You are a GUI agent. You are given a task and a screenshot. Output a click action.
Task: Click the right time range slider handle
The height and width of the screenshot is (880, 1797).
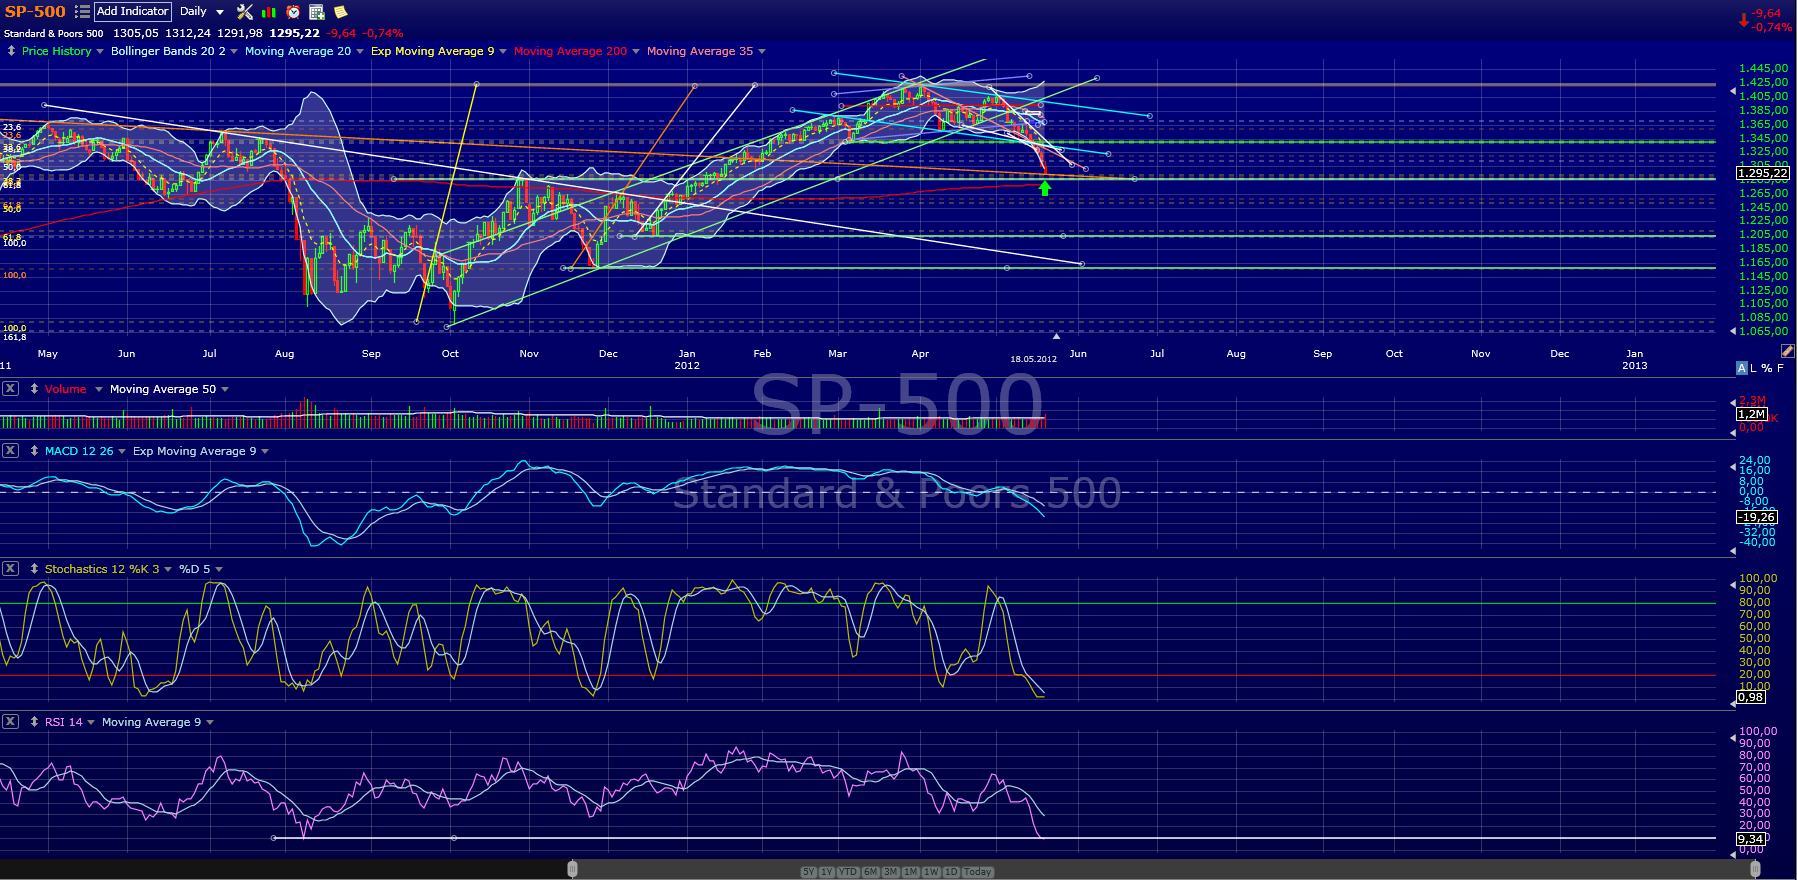[x=1755, y=869]
